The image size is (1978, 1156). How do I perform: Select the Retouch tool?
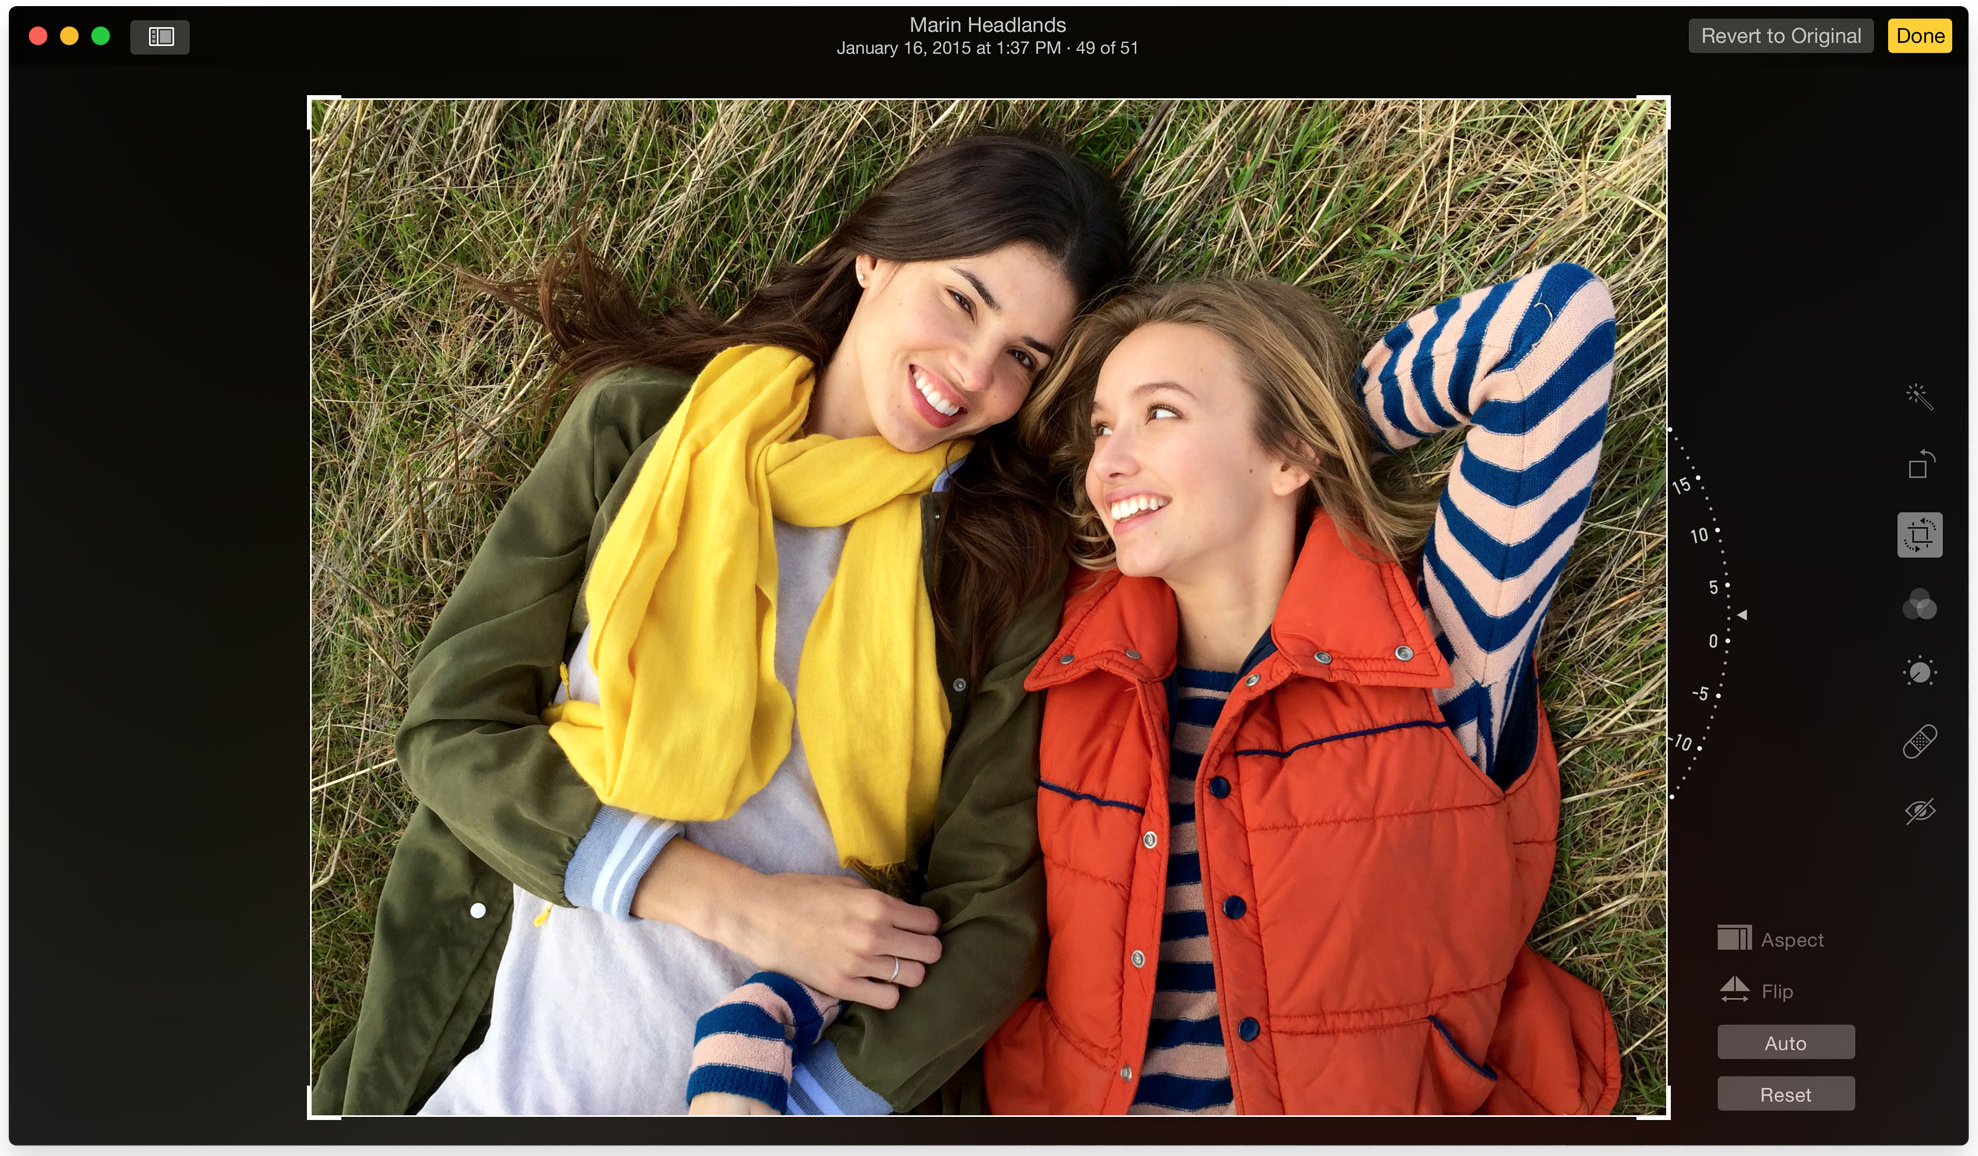(x=1920, y=740)
